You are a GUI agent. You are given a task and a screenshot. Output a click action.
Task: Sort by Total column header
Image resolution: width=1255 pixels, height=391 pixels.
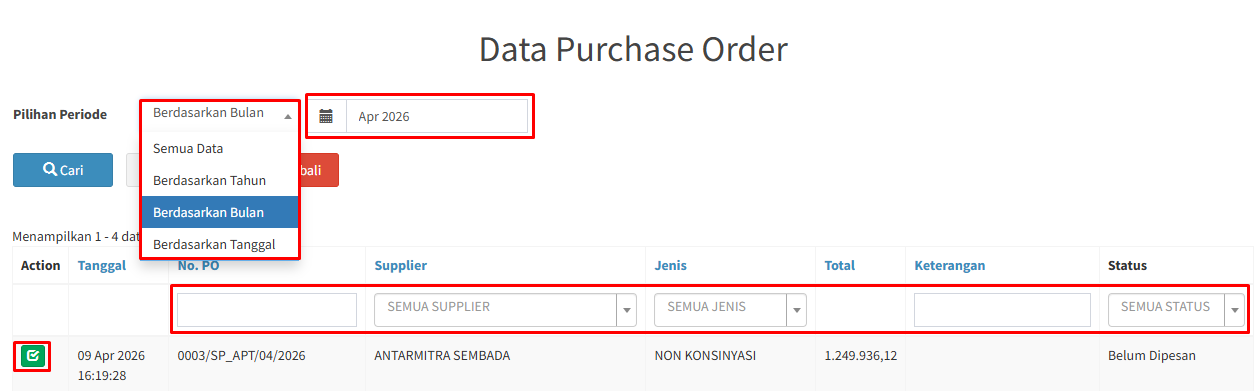tap(840, 265)
